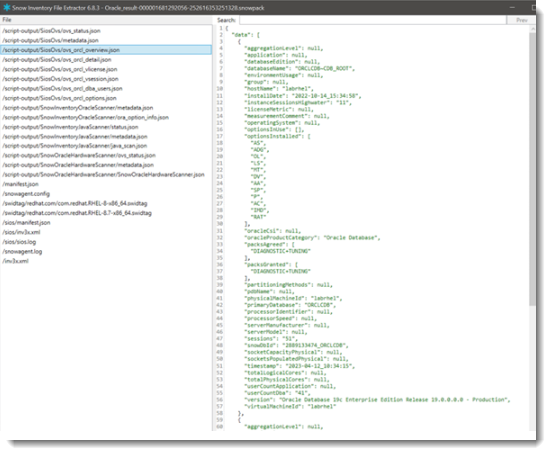Select ovs_status.json under SiosOvs
551x455 pixels.
[x=51, y=31]
